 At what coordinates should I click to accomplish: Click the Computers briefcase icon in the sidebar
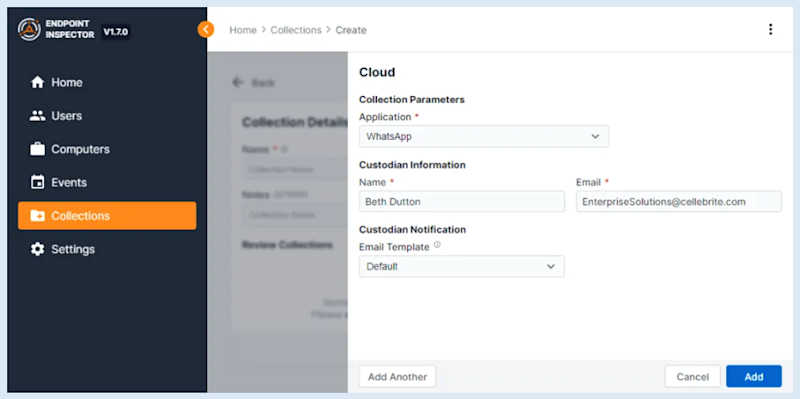point(38,149)
